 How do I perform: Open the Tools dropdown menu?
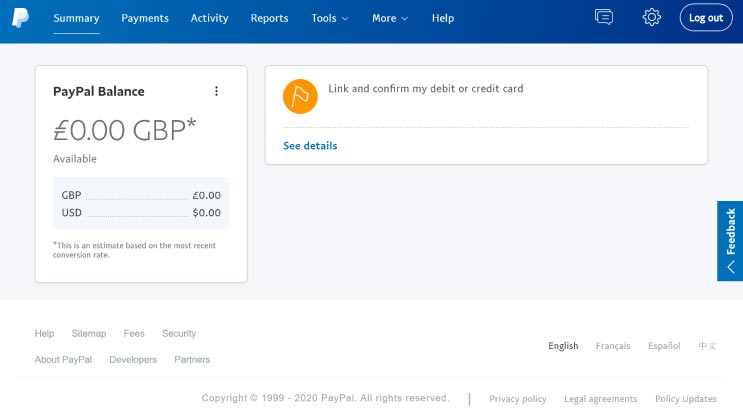(330, 18)
